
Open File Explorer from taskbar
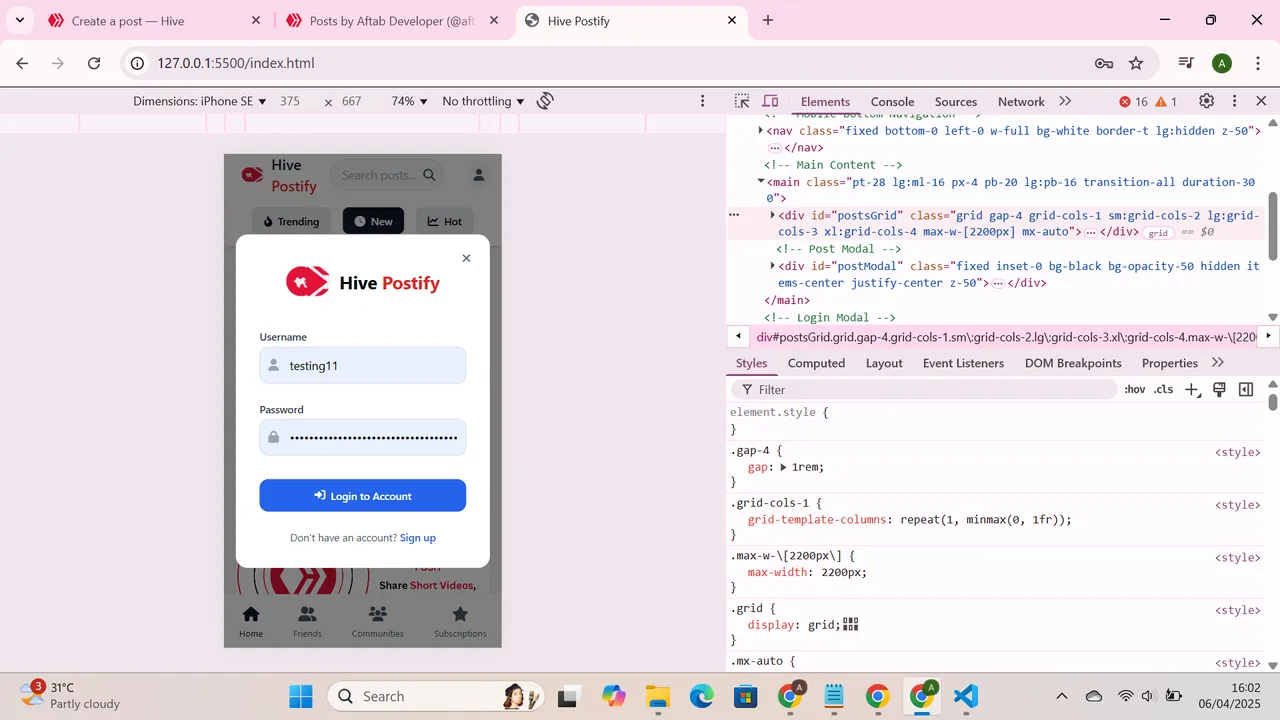coord(657,696)
